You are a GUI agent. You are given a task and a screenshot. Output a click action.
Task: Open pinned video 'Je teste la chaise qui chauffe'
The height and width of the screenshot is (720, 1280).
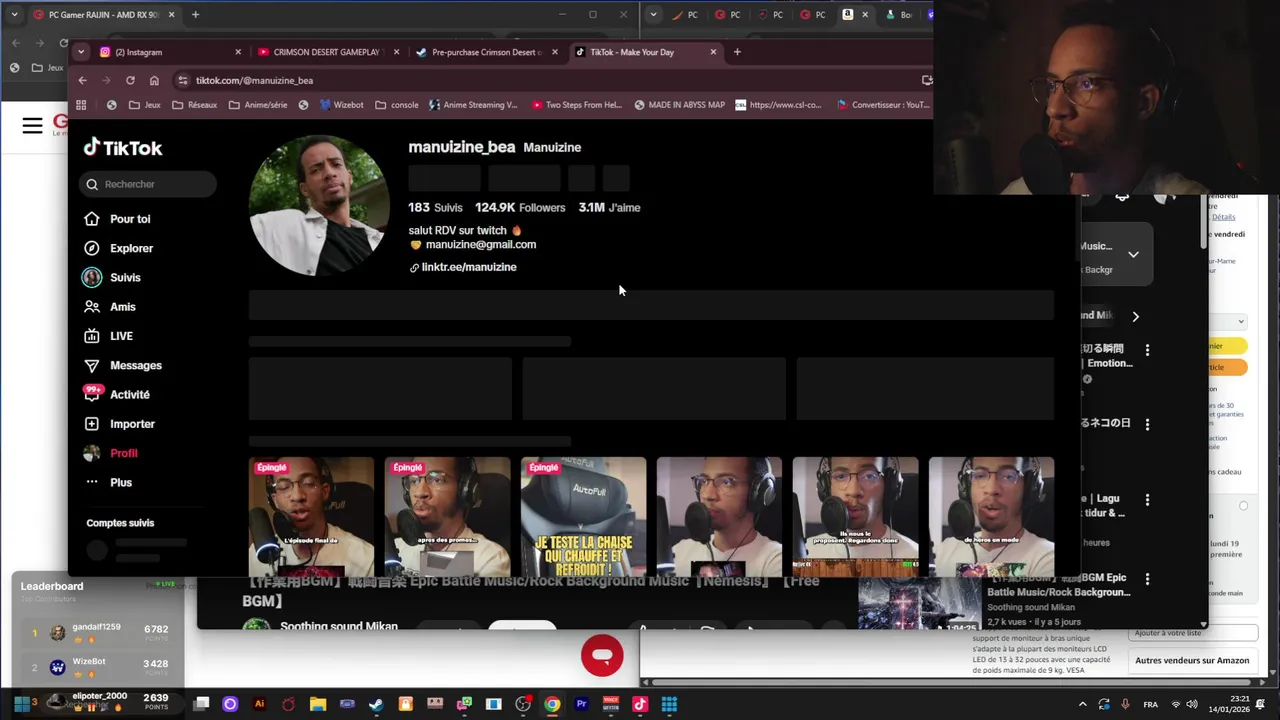pos(583,517)
